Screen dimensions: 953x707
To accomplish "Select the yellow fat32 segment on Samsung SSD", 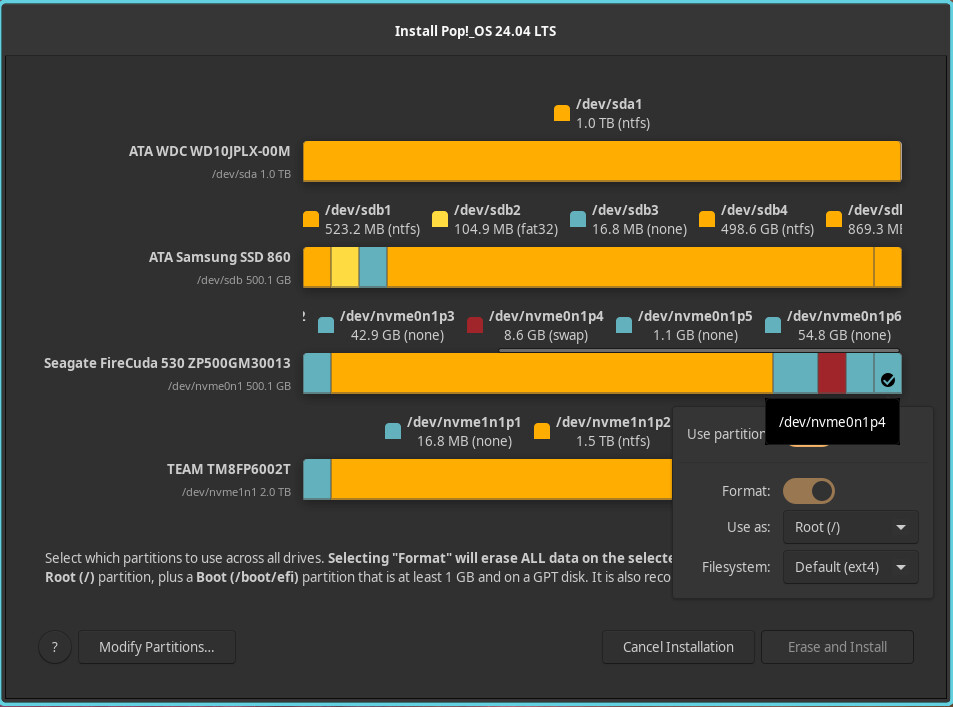I will (345, 267).
